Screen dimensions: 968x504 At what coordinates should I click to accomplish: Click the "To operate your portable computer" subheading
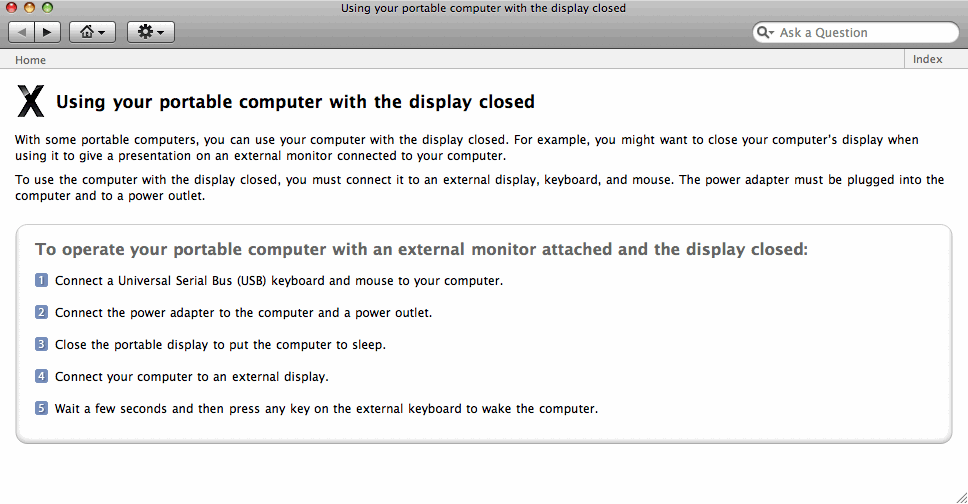pos(421,249)
